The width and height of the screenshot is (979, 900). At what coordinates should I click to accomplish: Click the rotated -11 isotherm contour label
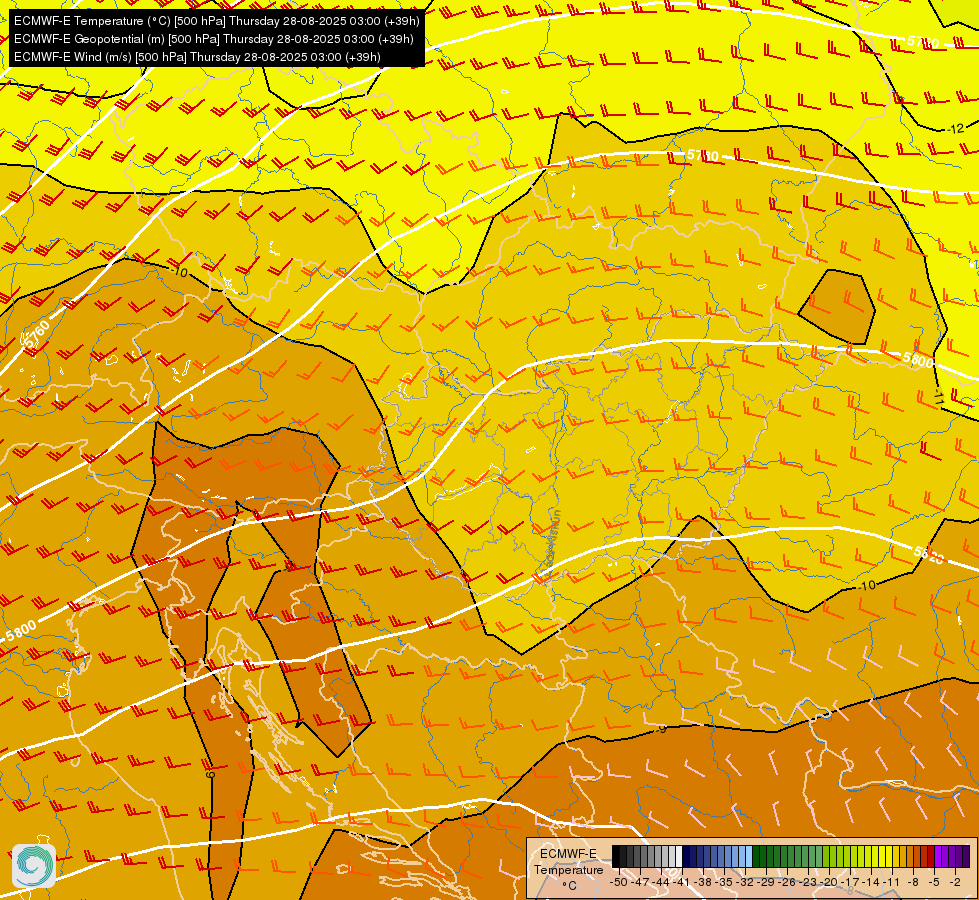click(939, 397)
